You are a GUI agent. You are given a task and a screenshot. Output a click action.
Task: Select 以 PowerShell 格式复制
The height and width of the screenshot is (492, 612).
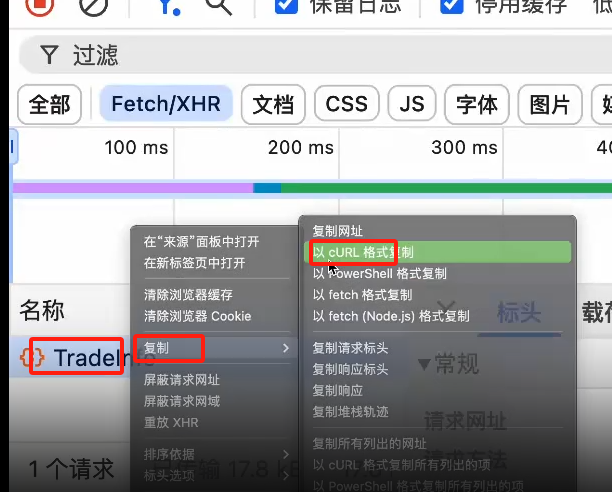[379, 274]
